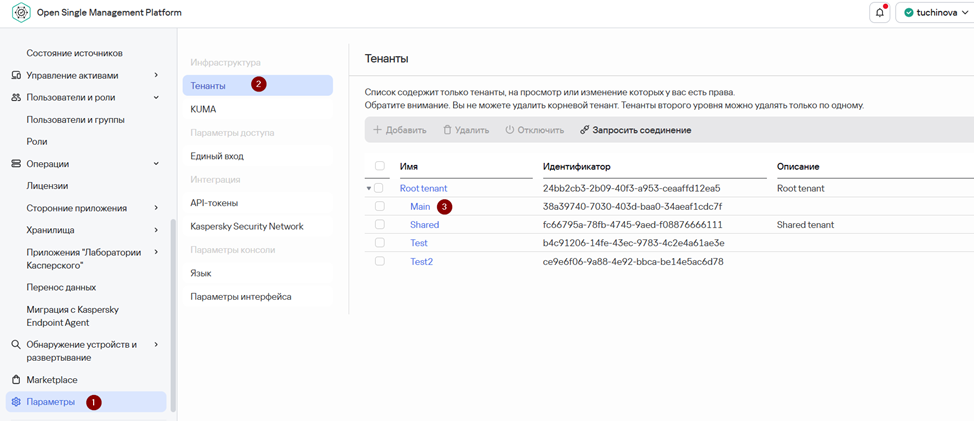Open Перенос данных in sidebar
974x421 pixels.
(x=61, y=287)
